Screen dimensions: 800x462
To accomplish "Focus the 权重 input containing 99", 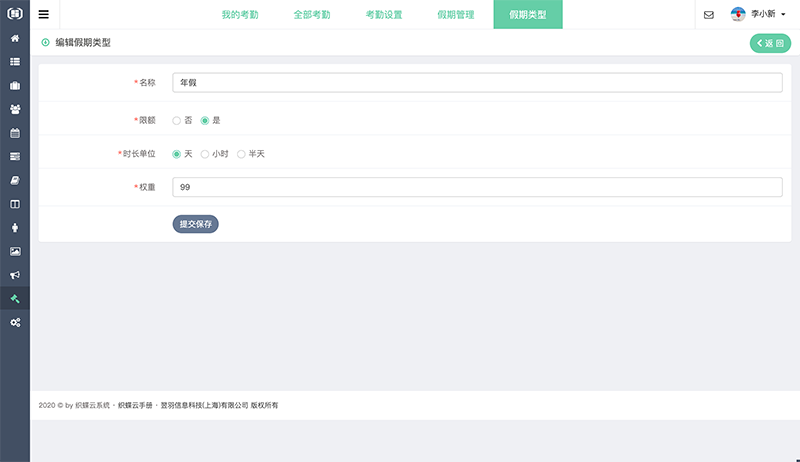I will [x=477, y=187].
